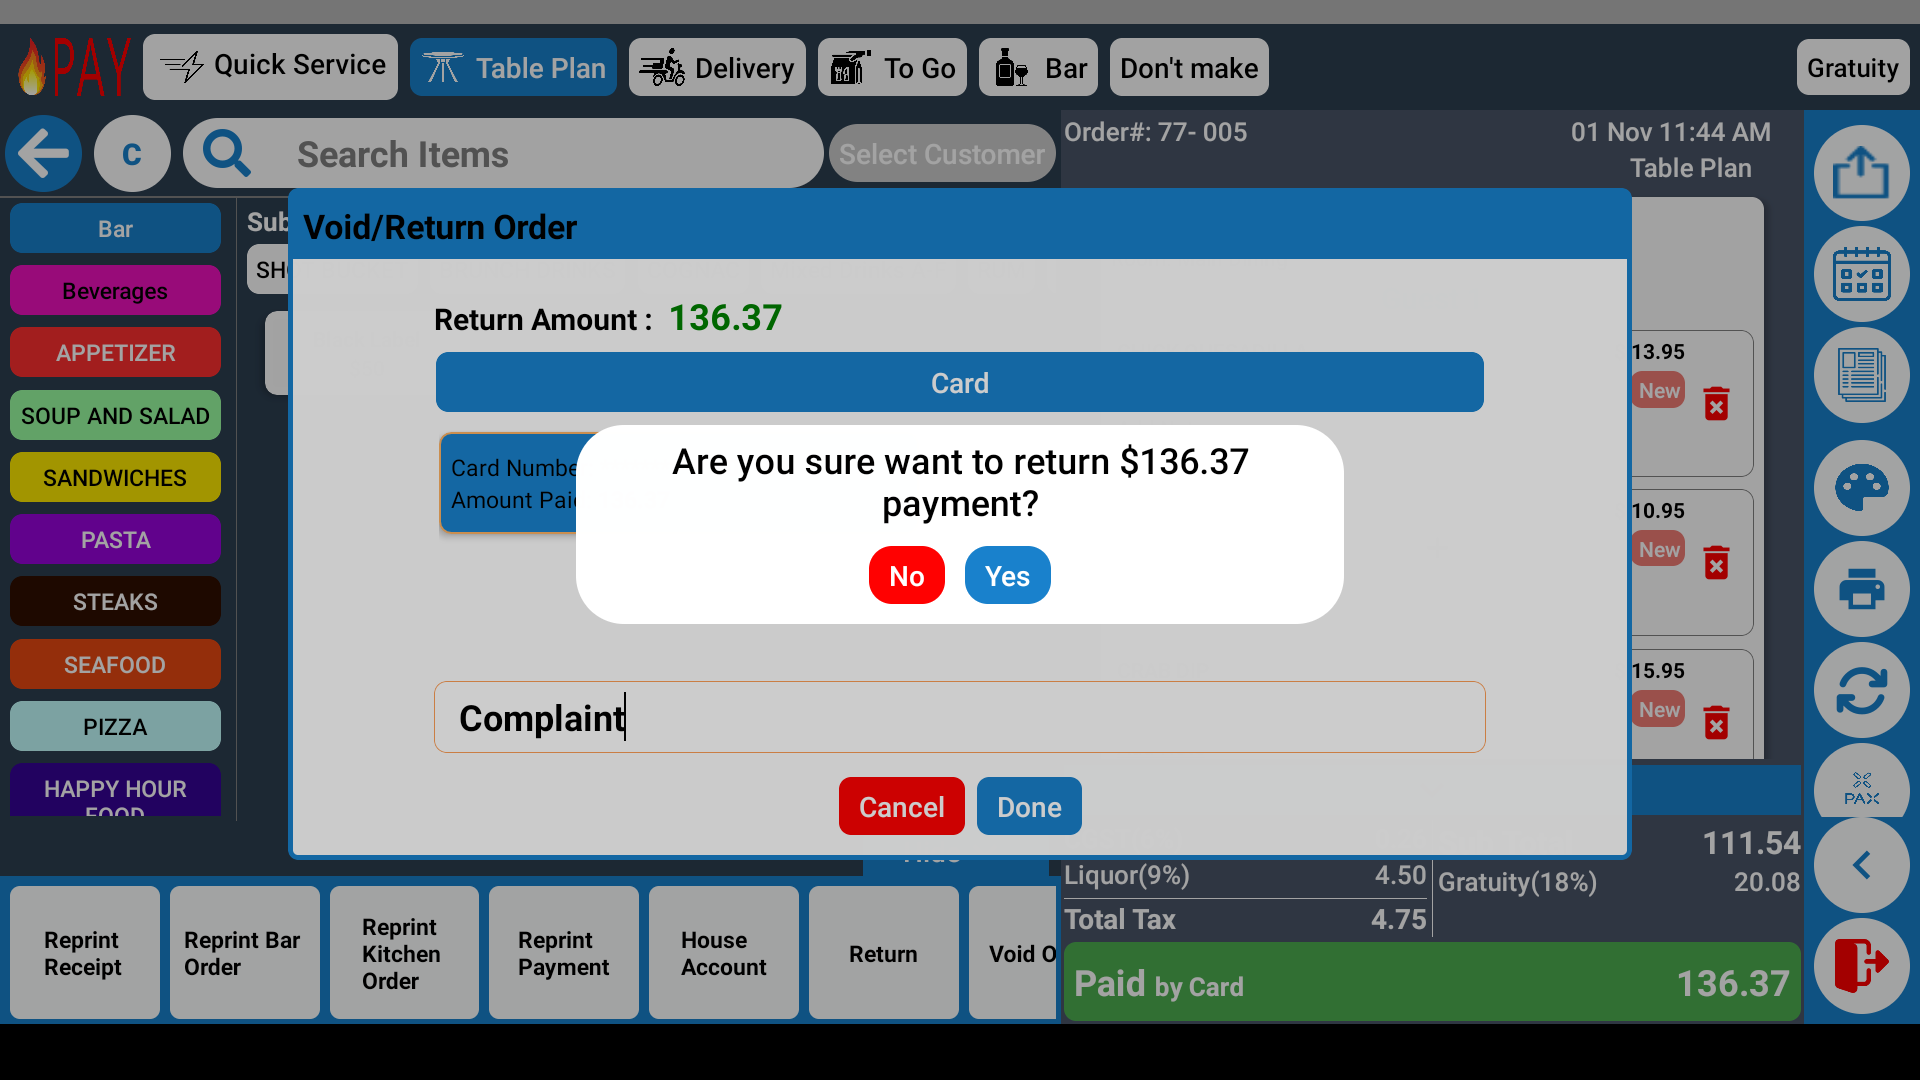The image size is (1920, 1080).
Task: Click the refresh sync icon
Action: coord(1861,690)
